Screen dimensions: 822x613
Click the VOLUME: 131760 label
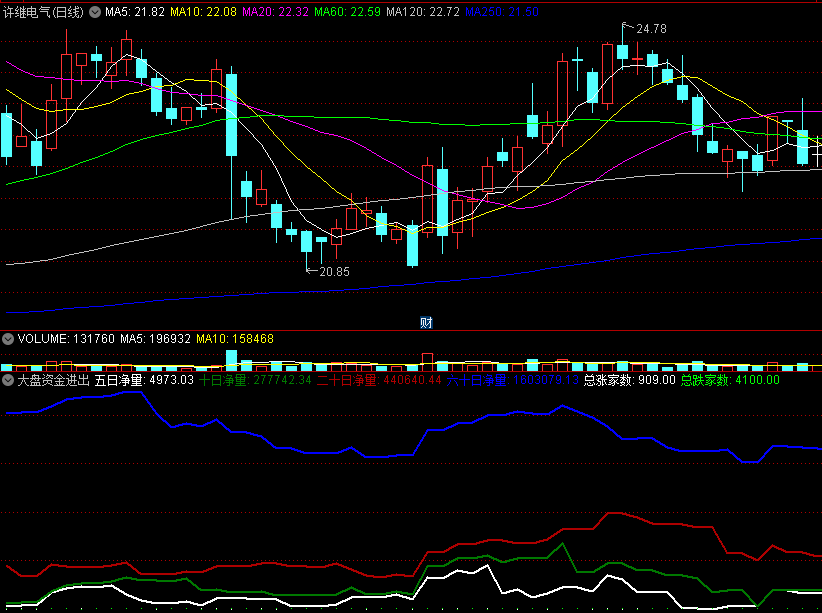coord(66,339)
